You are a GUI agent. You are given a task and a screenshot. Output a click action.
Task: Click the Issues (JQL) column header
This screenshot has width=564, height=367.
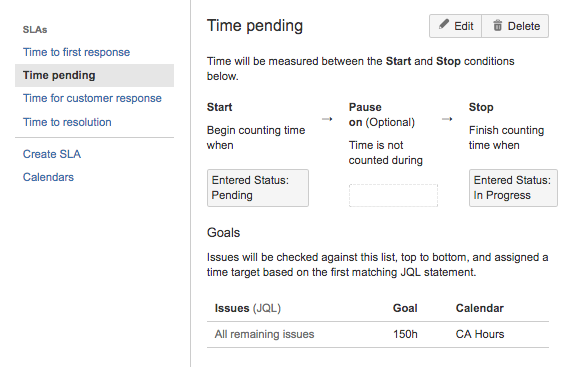(247, 308)
